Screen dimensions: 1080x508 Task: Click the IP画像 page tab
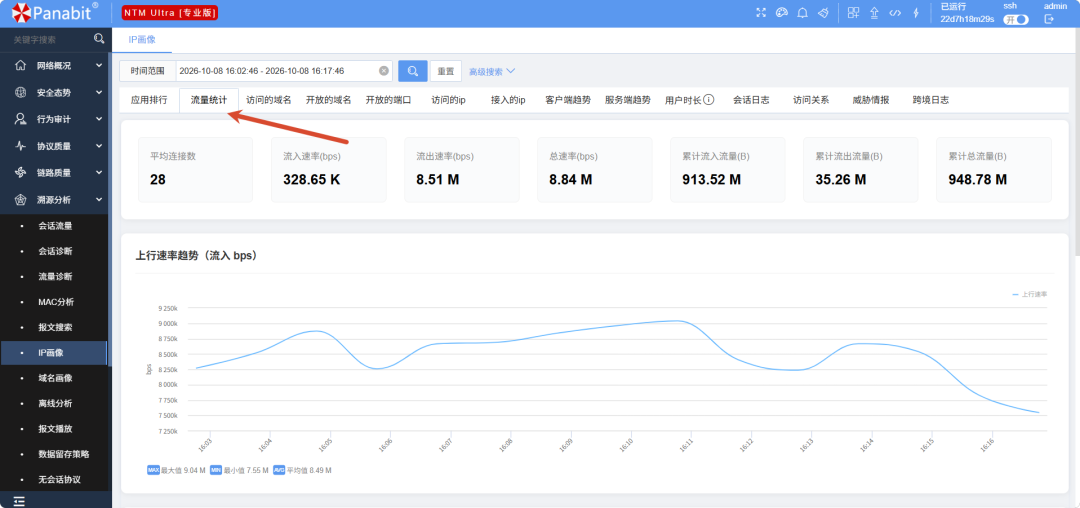(142, 40)
